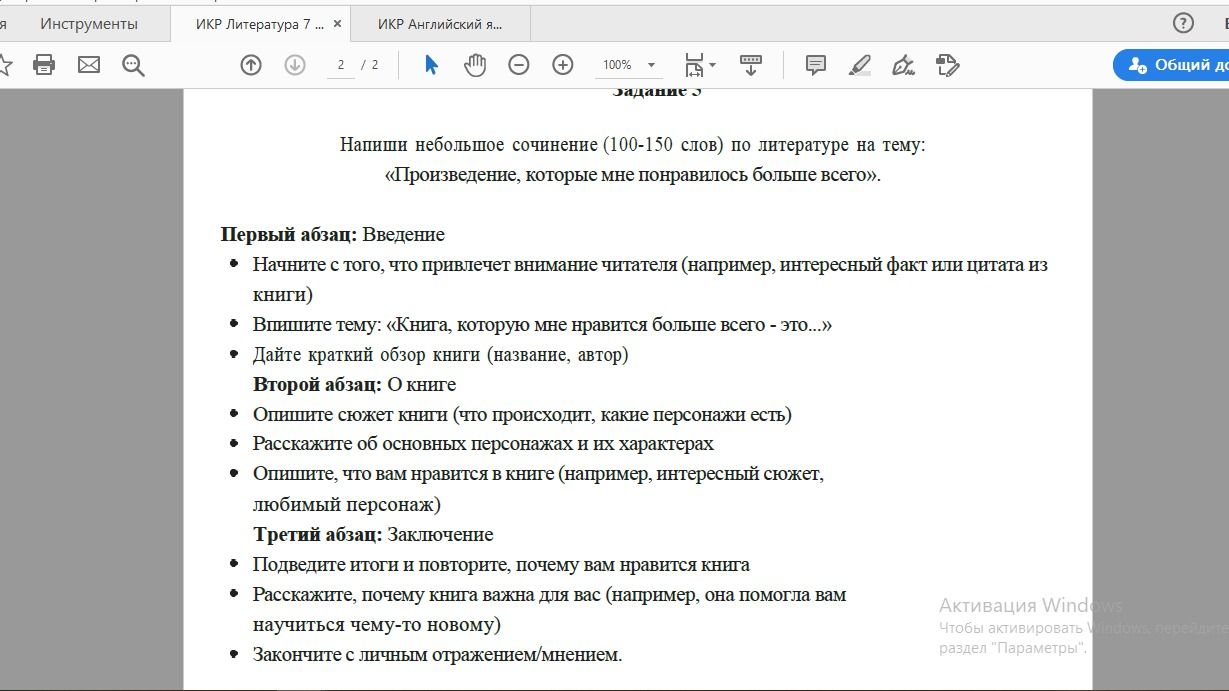Click the line "Впишите тему: «Книга, которую мне нравится"
This screenshot has height=691, width=1229.
[x=542, y=325]
